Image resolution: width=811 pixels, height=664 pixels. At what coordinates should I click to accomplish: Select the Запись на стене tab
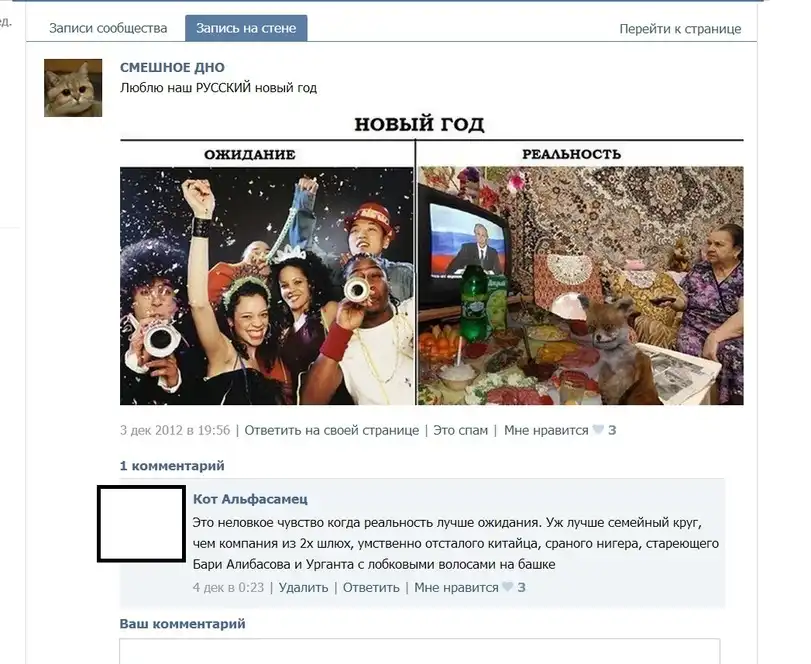pos(246,28)
